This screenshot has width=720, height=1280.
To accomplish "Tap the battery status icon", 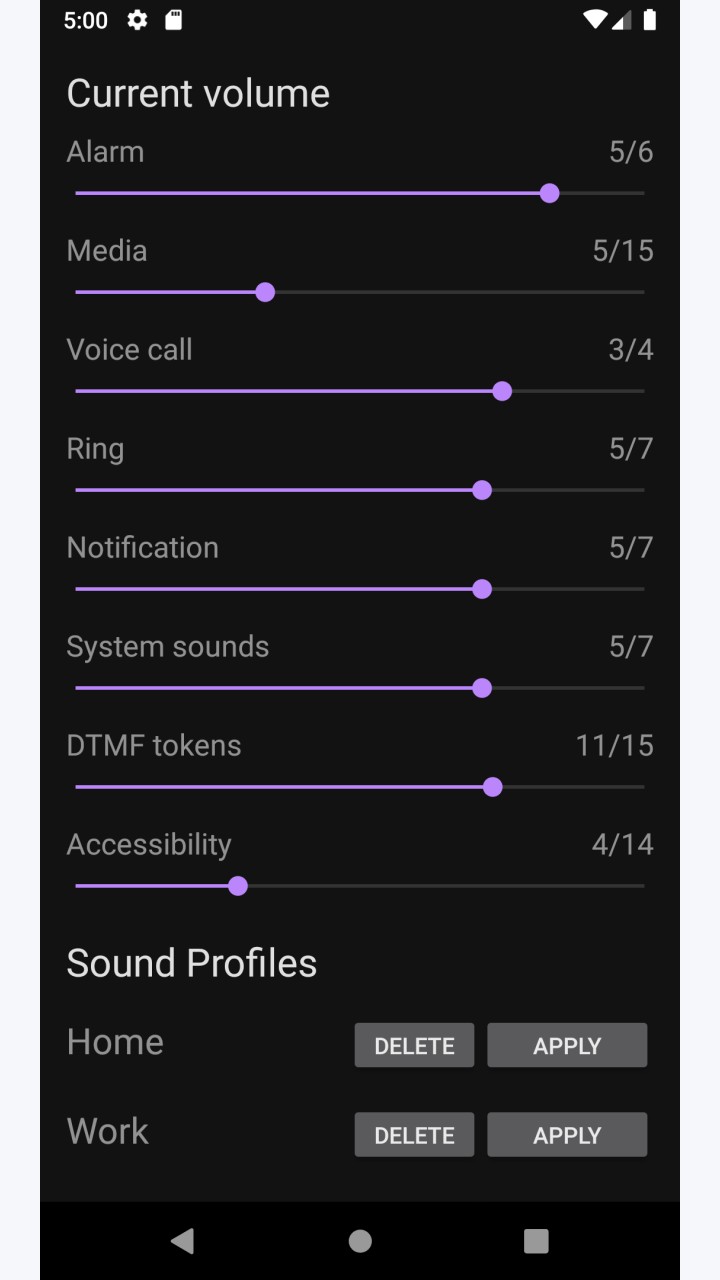I will click(x=650, y=20).
